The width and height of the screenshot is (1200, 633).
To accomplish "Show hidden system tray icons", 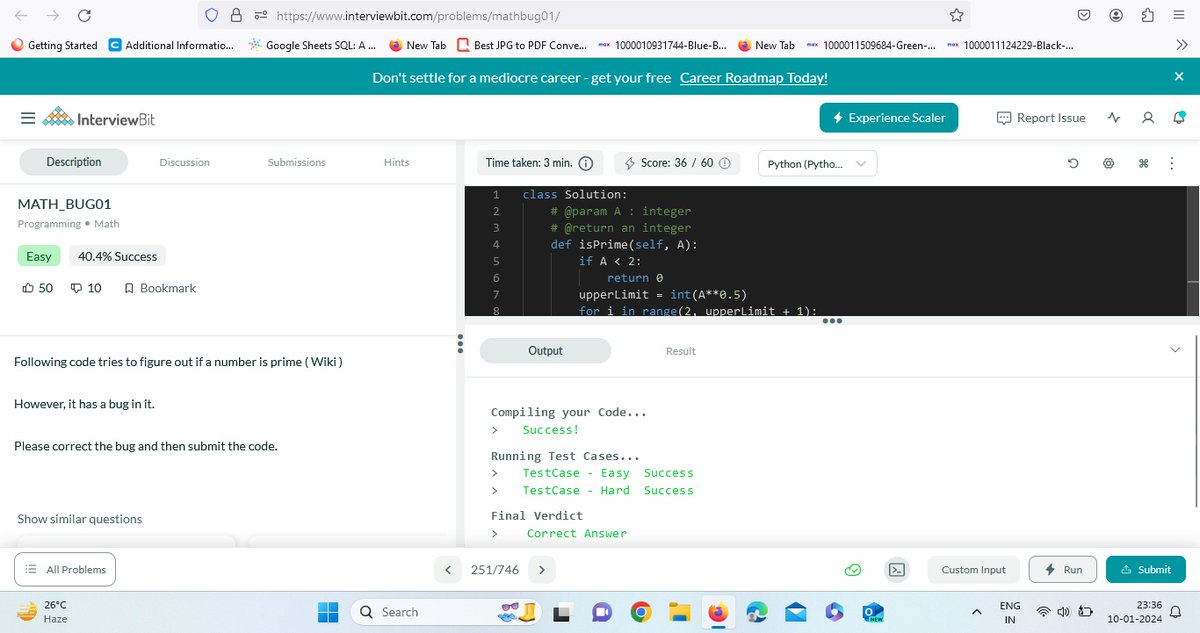I will point(976,611).
